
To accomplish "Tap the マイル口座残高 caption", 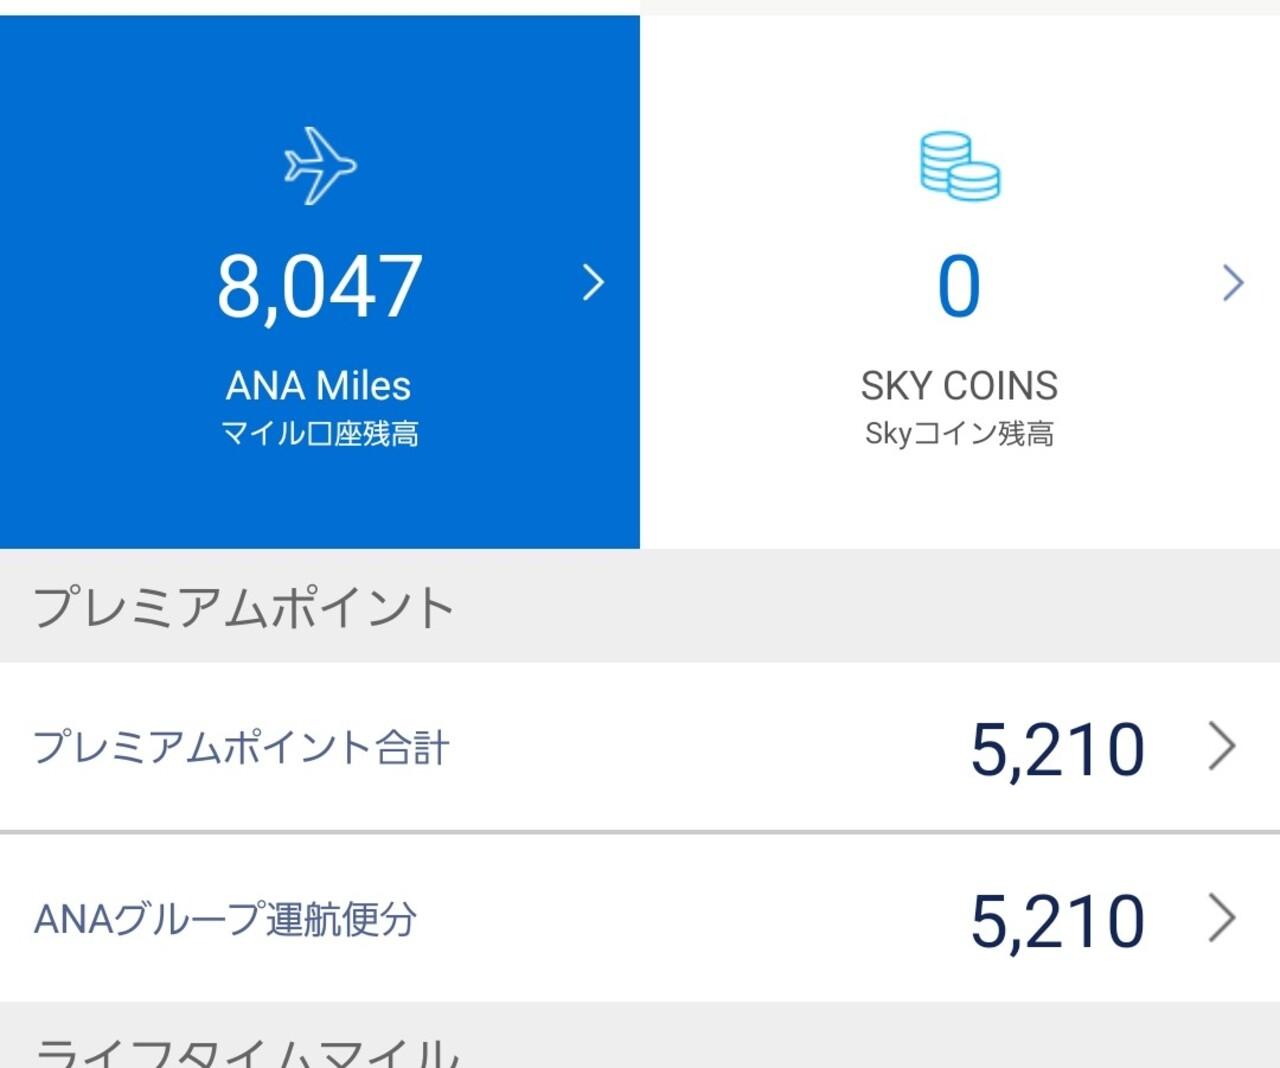I will pos(319,434).
